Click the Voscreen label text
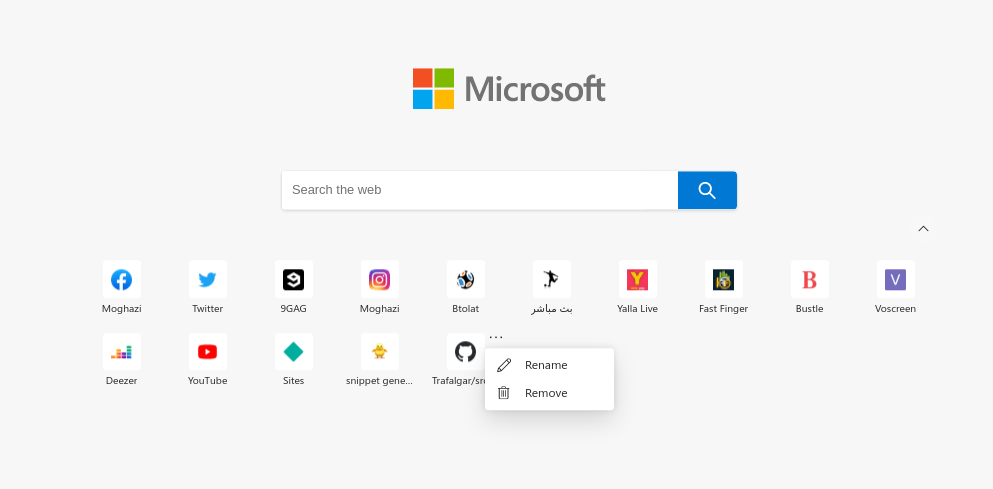The width and height of the screenshot is (993, 489). point(895,308)
